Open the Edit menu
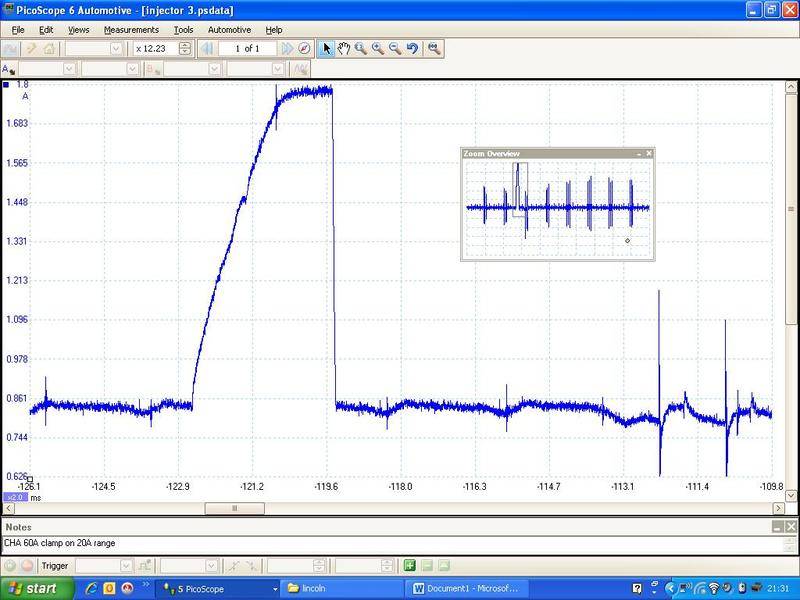Screen dimensions: 800x600 tap(46, 30)
